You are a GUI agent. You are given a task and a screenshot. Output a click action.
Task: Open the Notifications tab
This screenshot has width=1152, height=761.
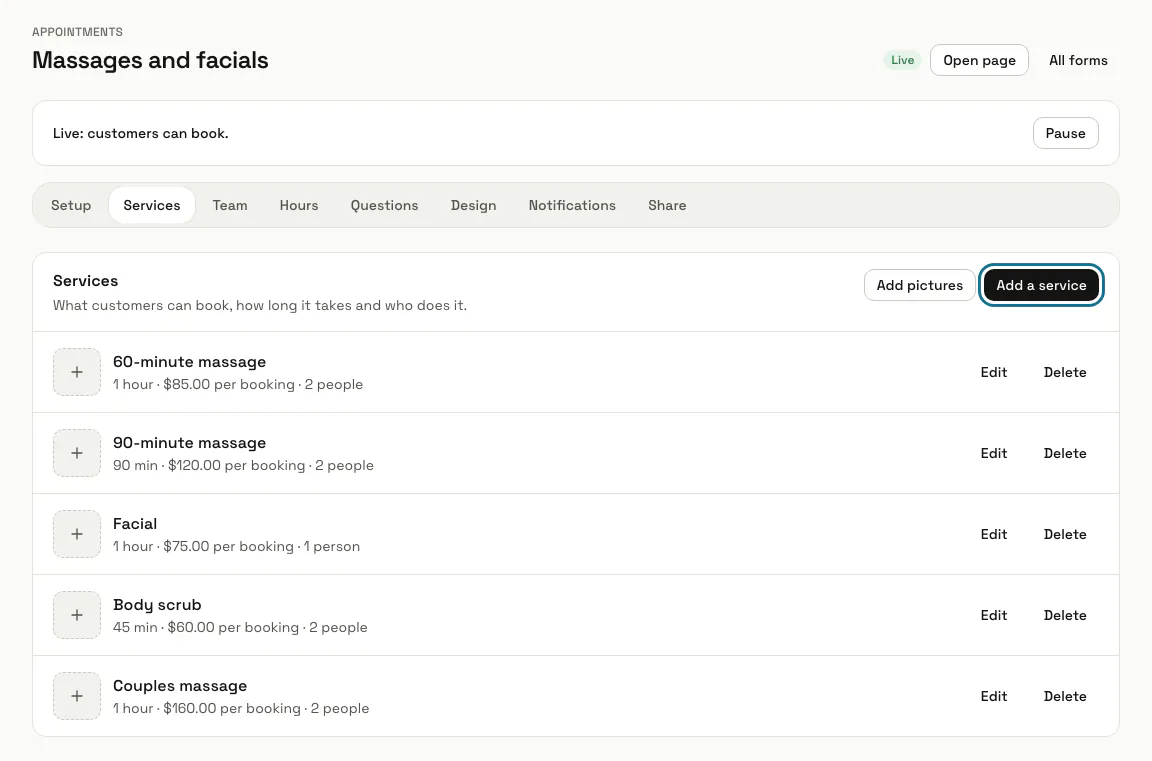pos(572,205)
